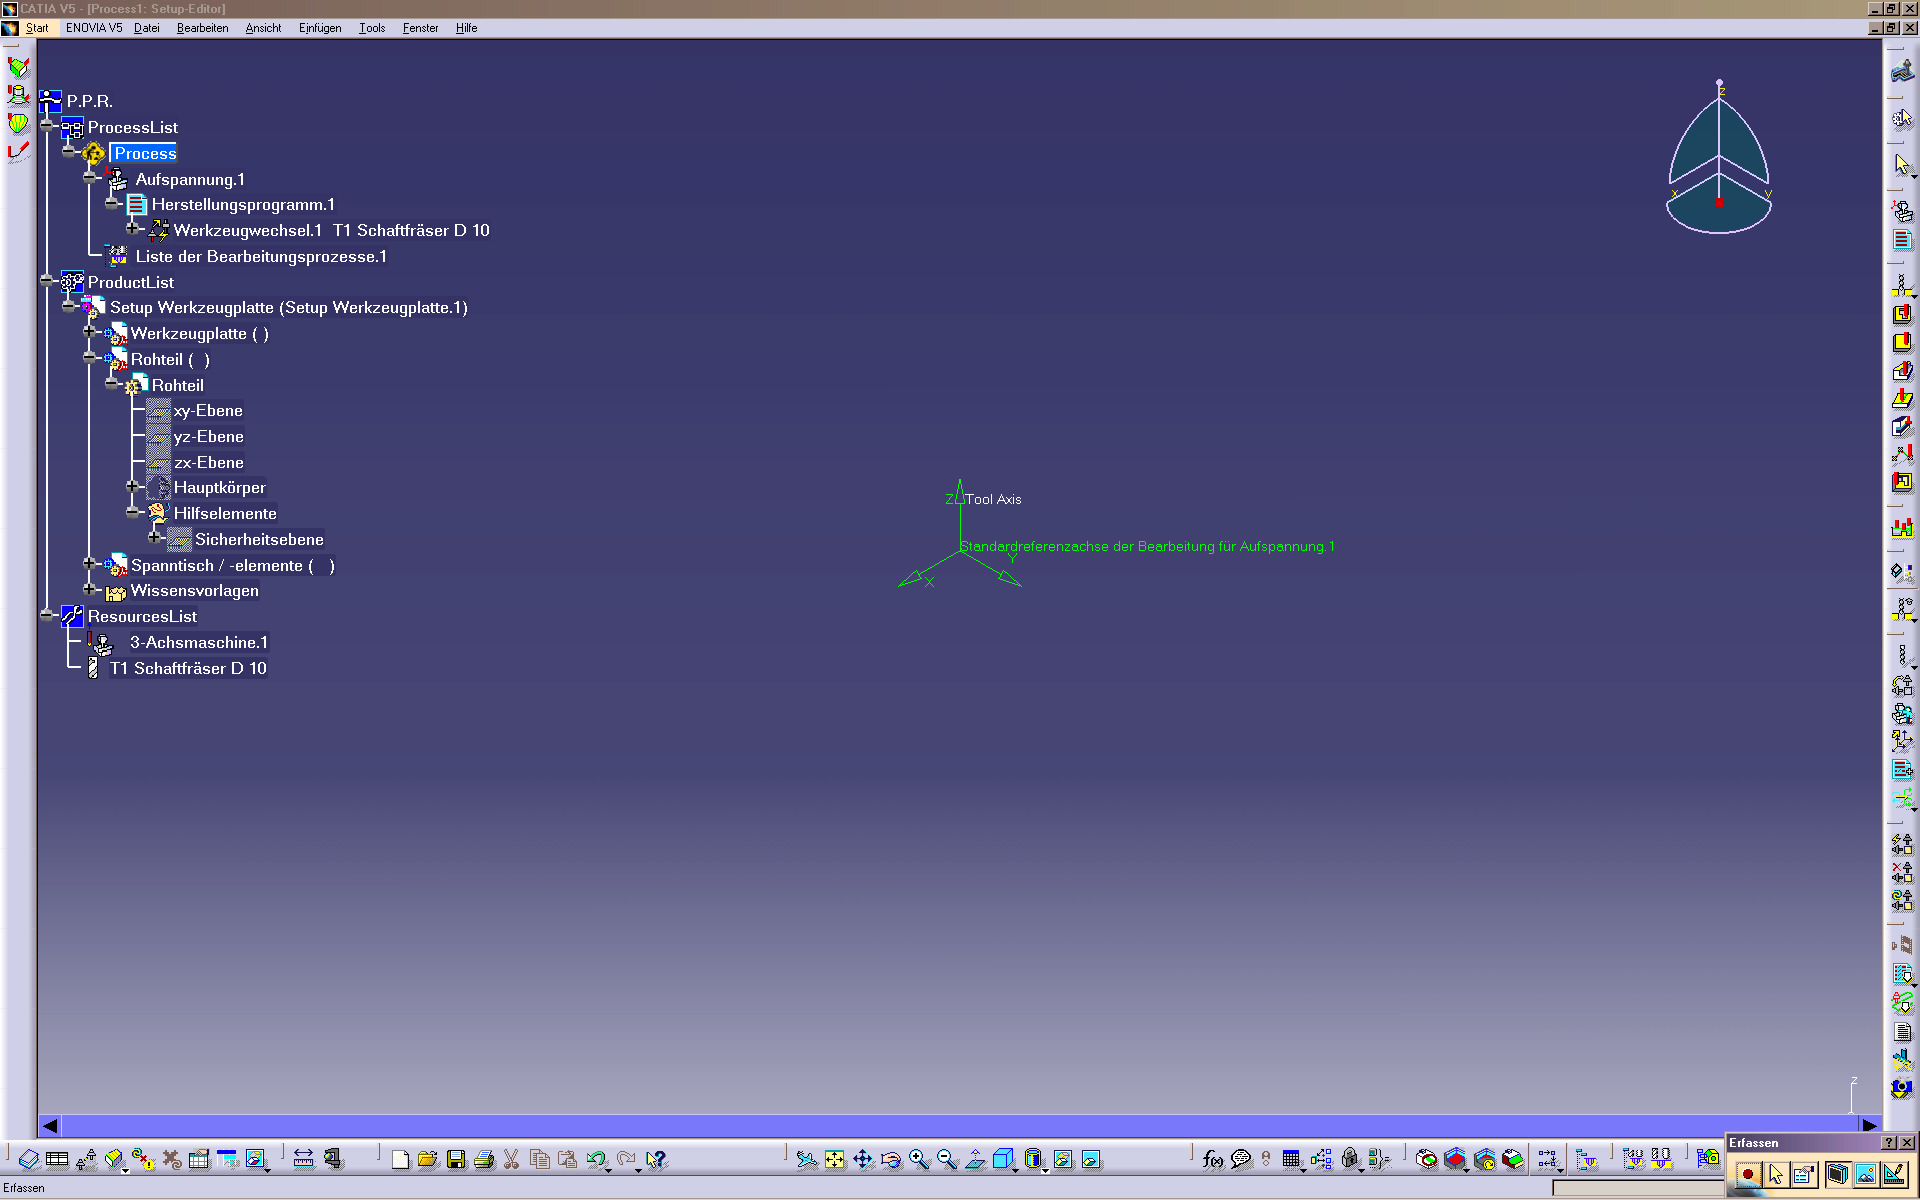Expand the Hauptkörper node
The image size is (1920, 1200).
[133, 485]
